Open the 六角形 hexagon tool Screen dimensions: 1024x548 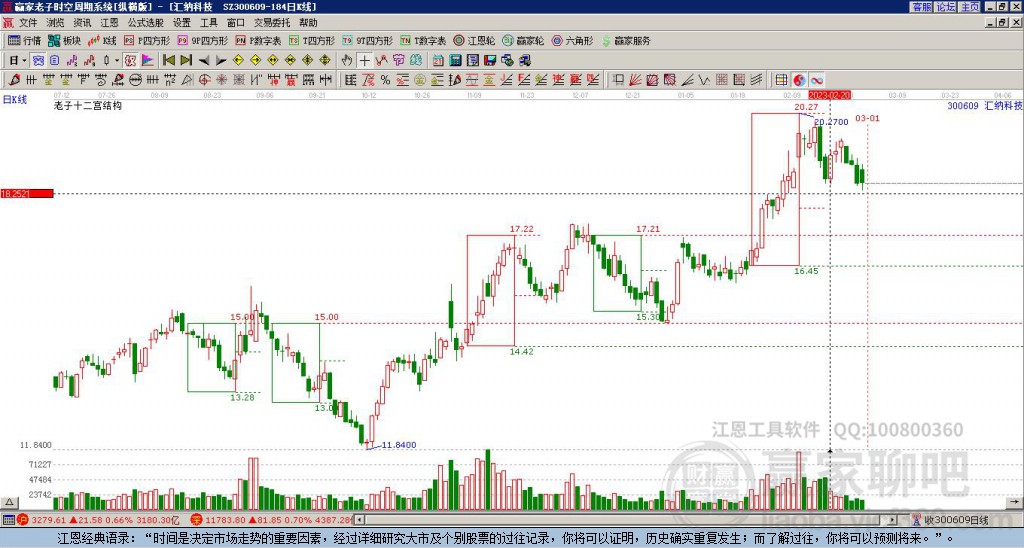coord(573,40)
